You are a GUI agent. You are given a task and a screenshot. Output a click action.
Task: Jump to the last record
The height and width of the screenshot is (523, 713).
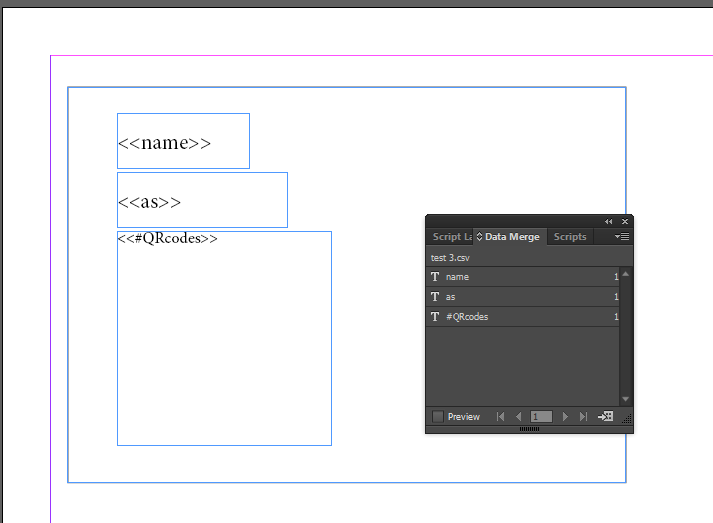(583, 417)
